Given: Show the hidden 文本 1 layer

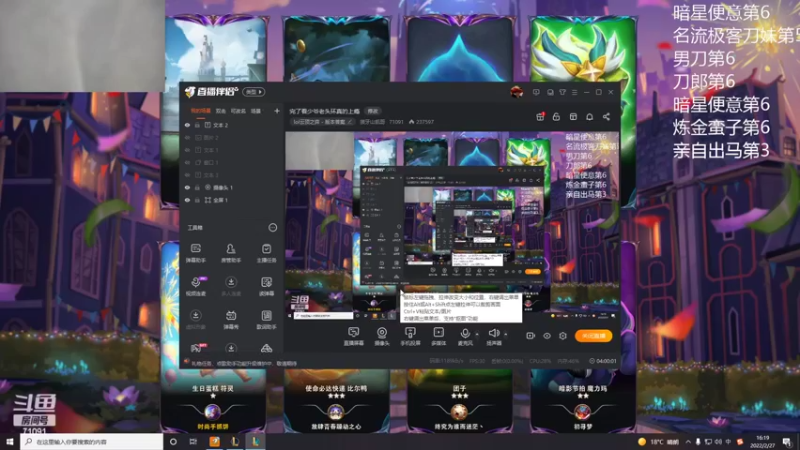Looking at the screenshot, I should pyautogui.click(x=187, y=150).
